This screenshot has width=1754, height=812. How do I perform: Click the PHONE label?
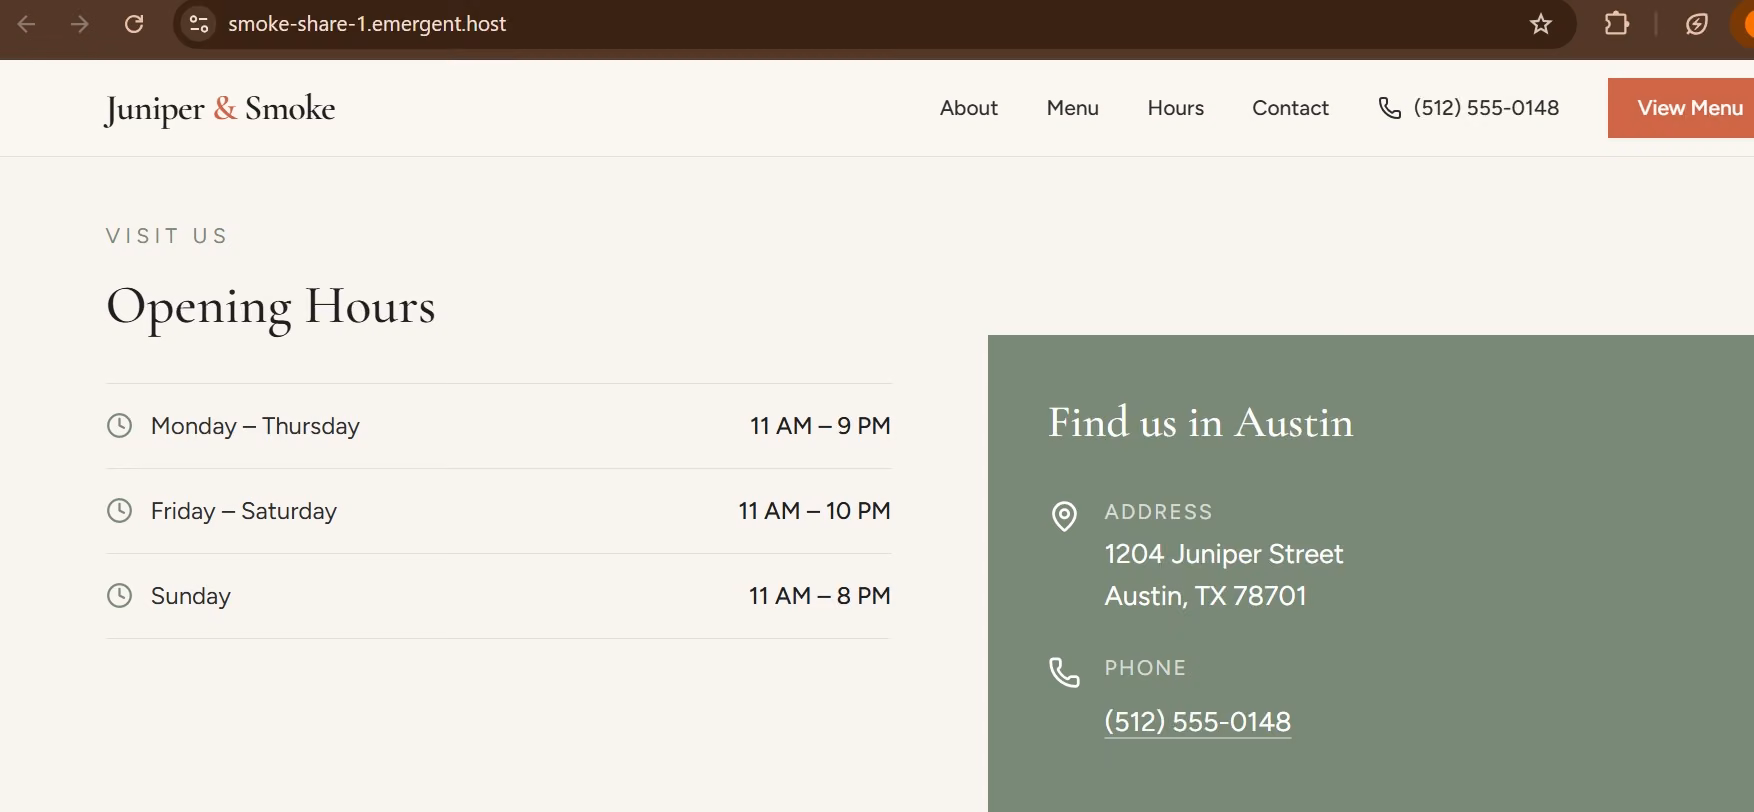pyautogui.click(x=1145, y=668)
